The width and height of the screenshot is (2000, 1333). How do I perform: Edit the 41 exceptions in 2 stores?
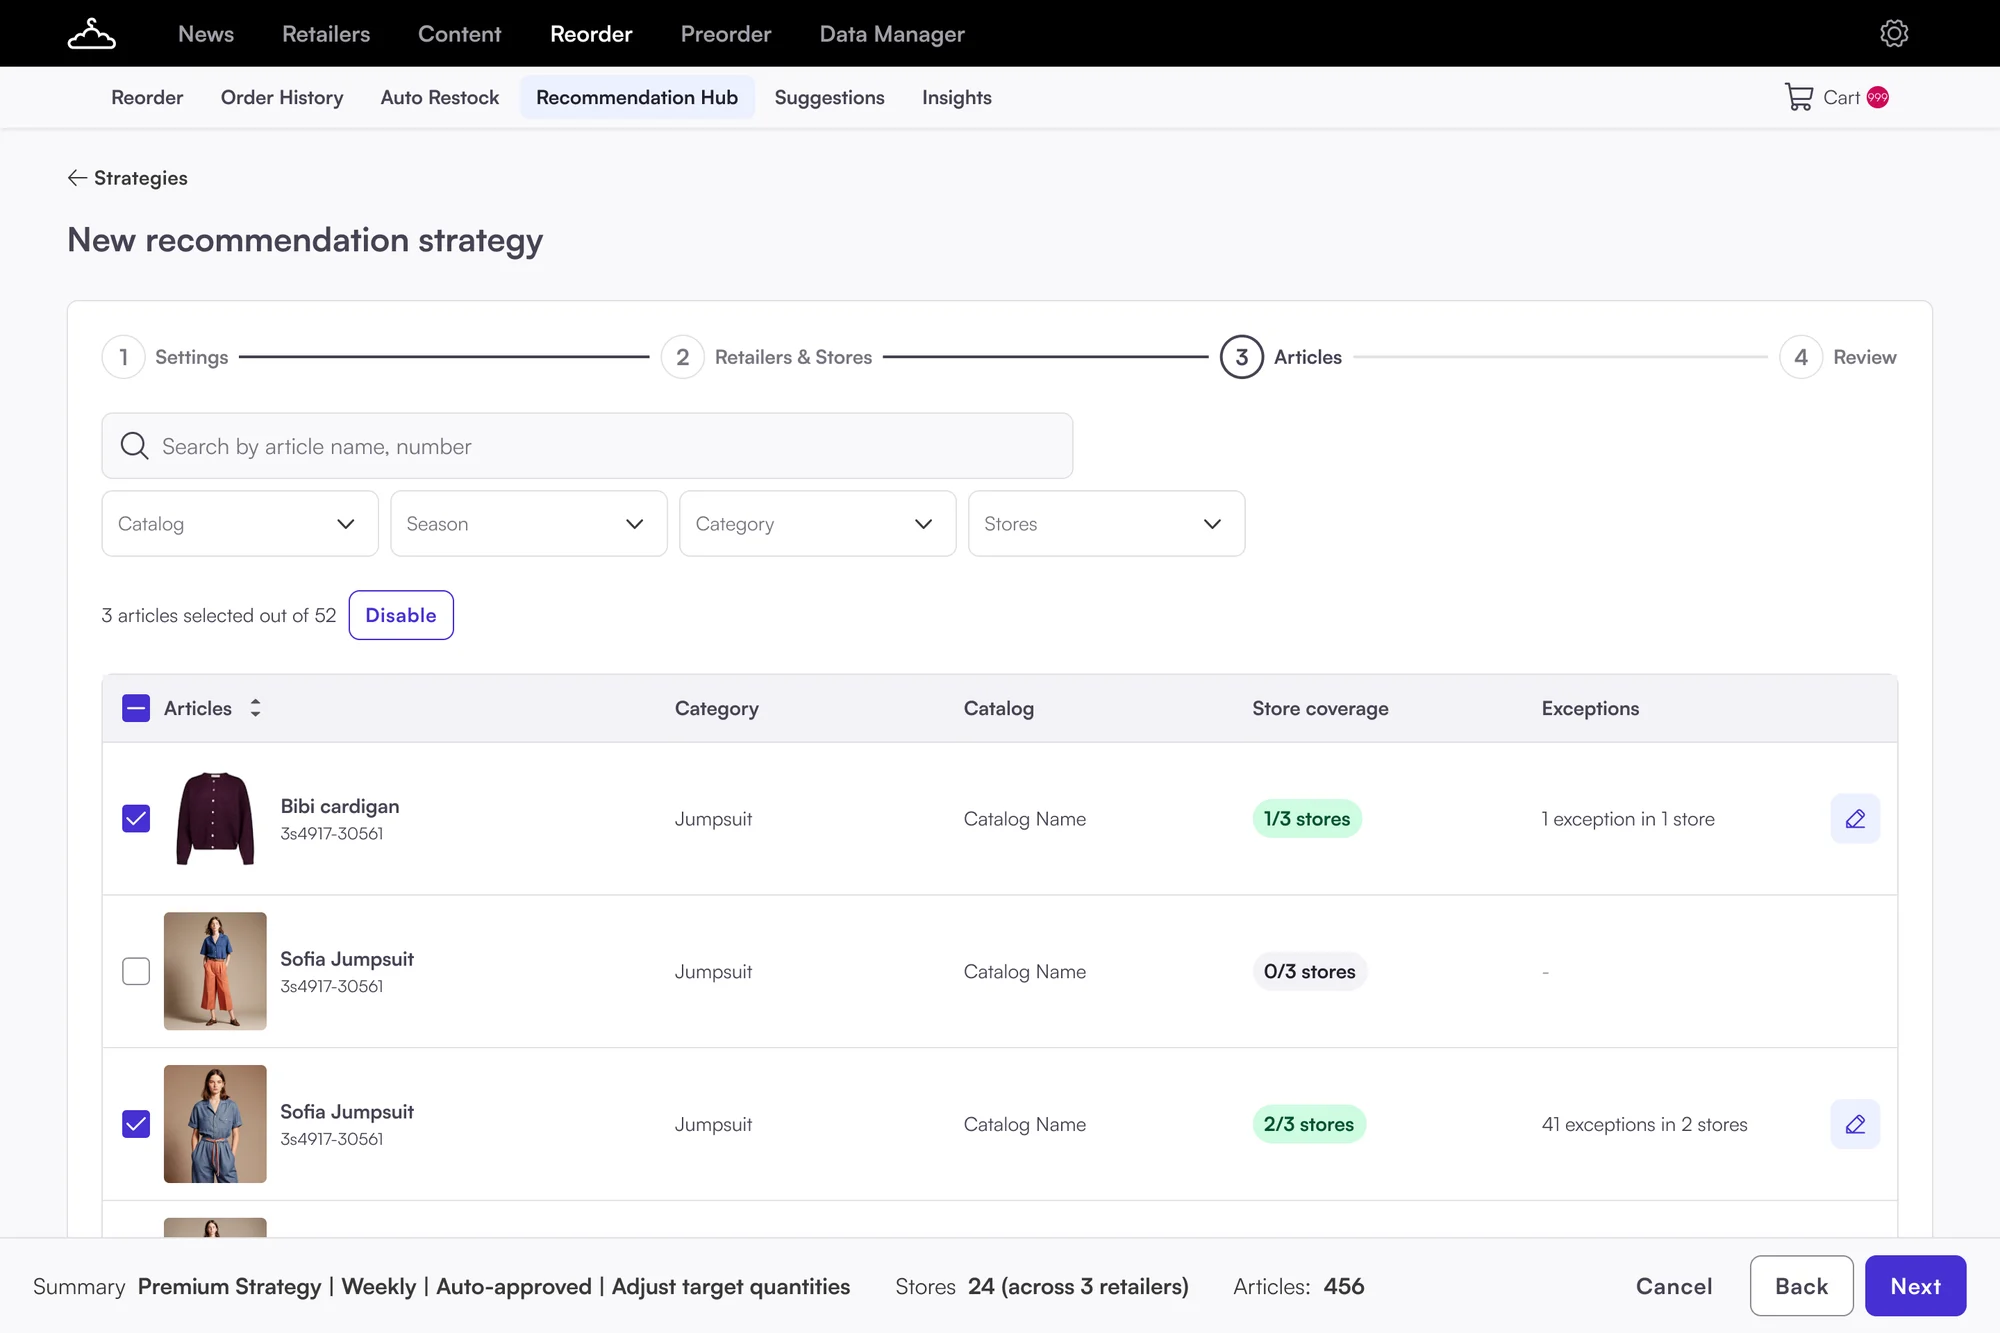(x=1855, y=1124)
